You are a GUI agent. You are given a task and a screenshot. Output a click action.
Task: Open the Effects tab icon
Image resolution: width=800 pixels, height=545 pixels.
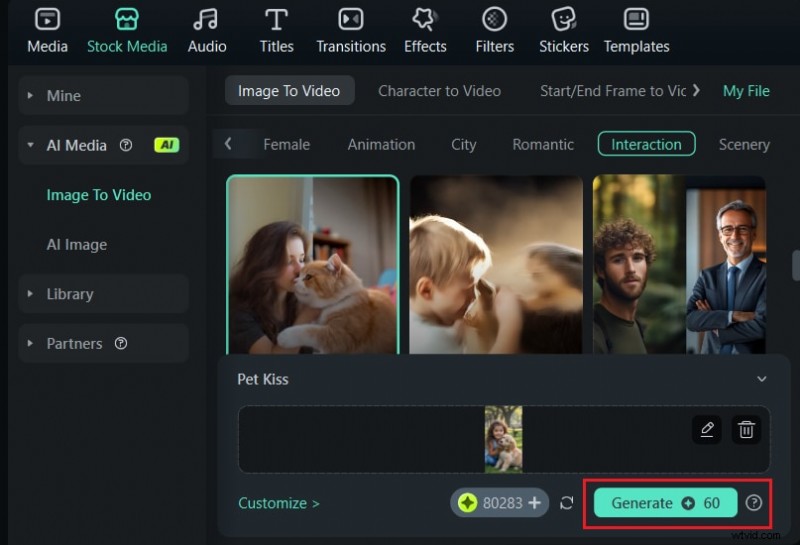[424, 20]
